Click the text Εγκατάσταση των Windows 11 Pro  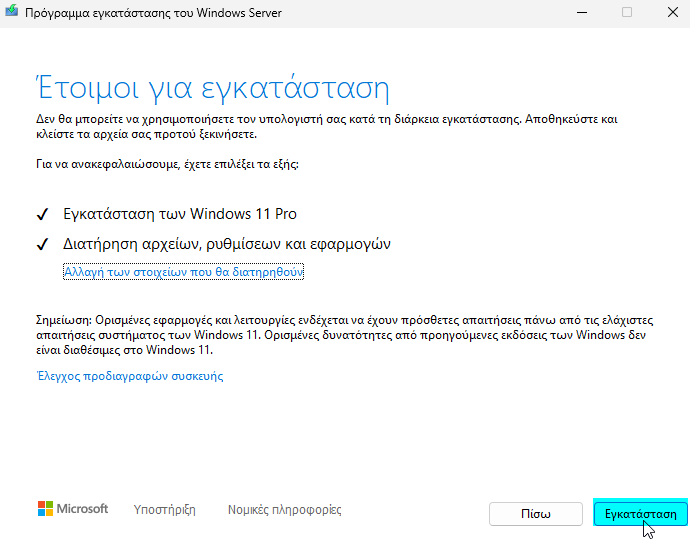(180, 214)
